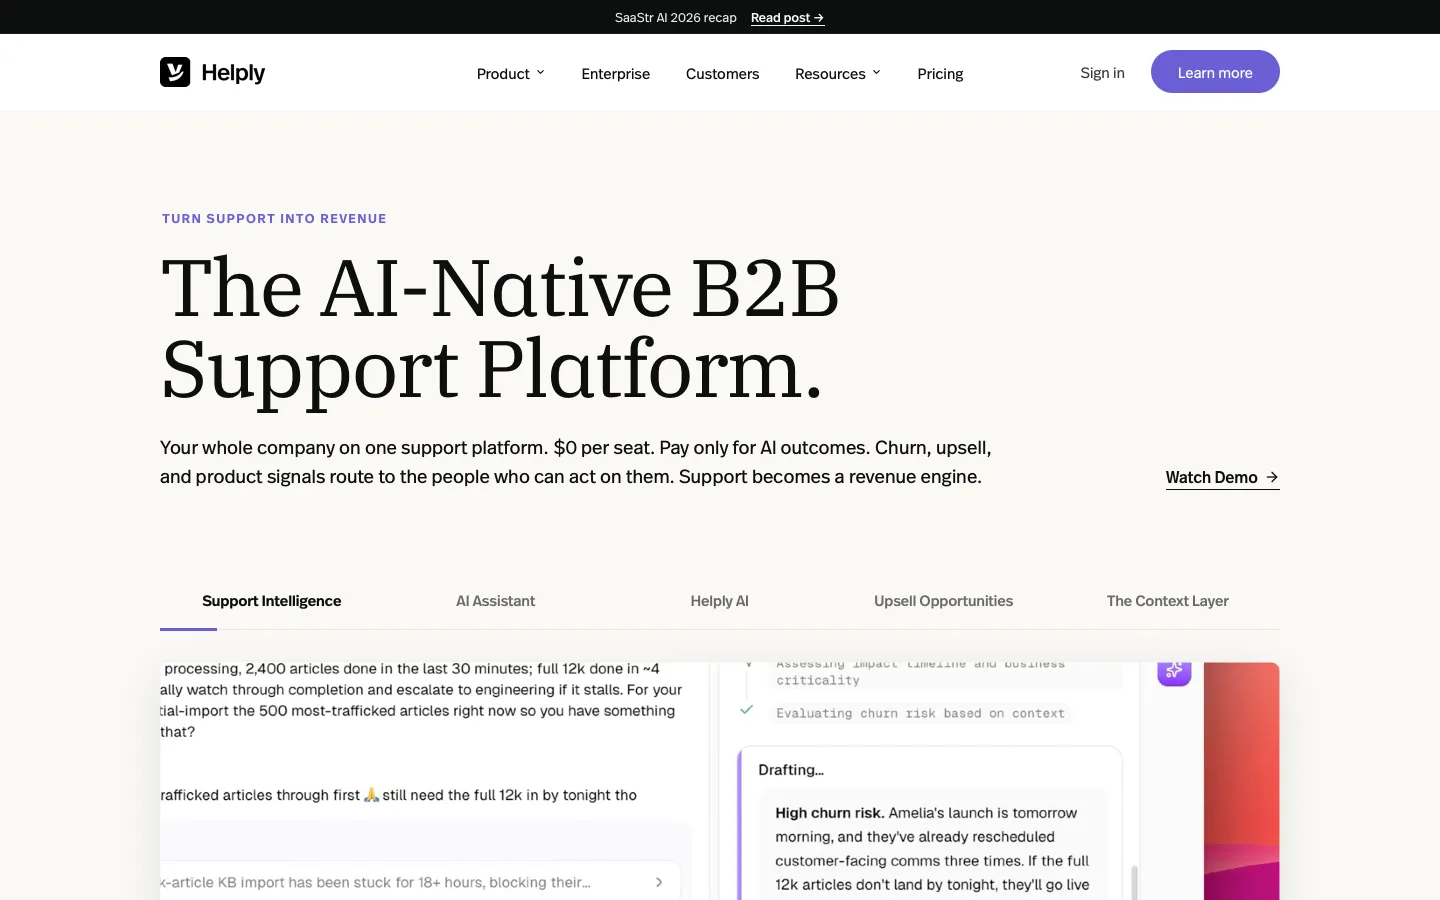Image resolution: width=1440 pixels, height=900 pixels.
Task: Click the Helply logo icon
Action: (175, 72)
